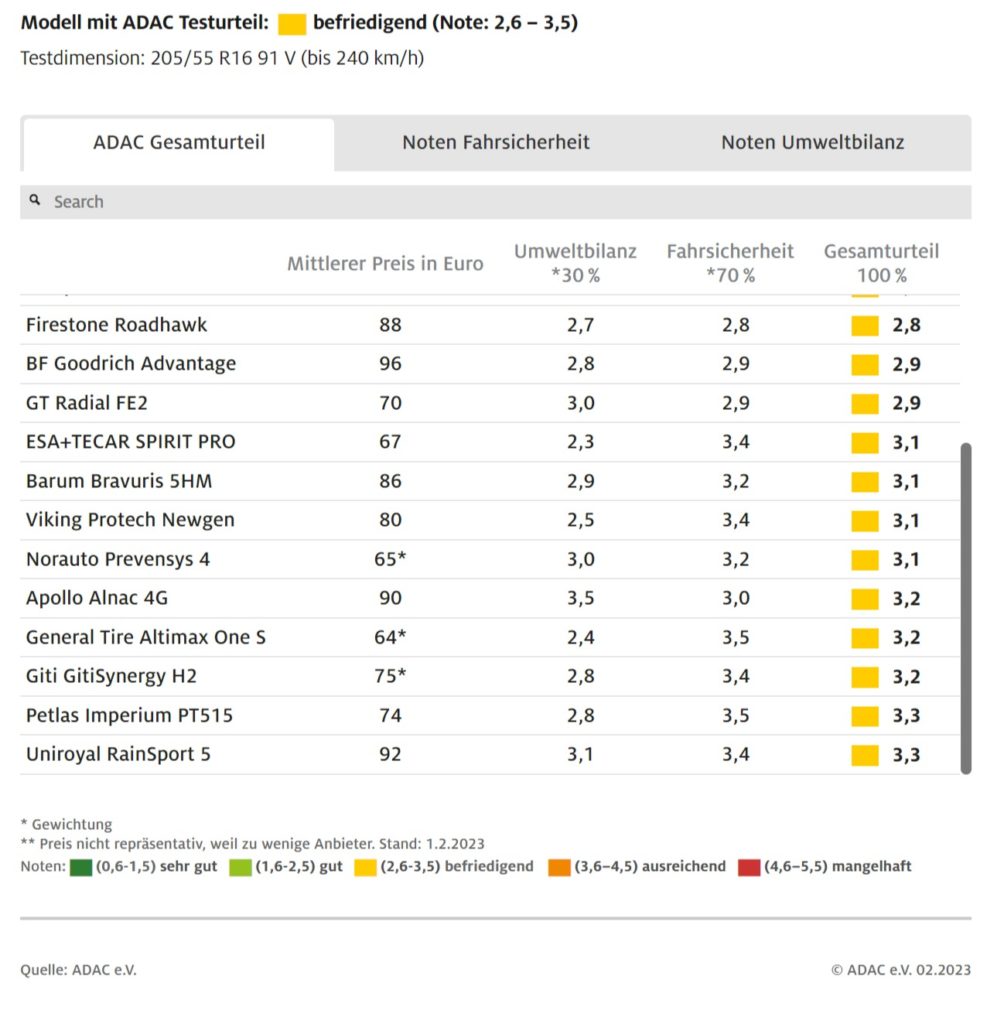The image size is (1004, 1024).
Task: Sort by Gesamturteil column header
Action: click(x=881, y=263)
